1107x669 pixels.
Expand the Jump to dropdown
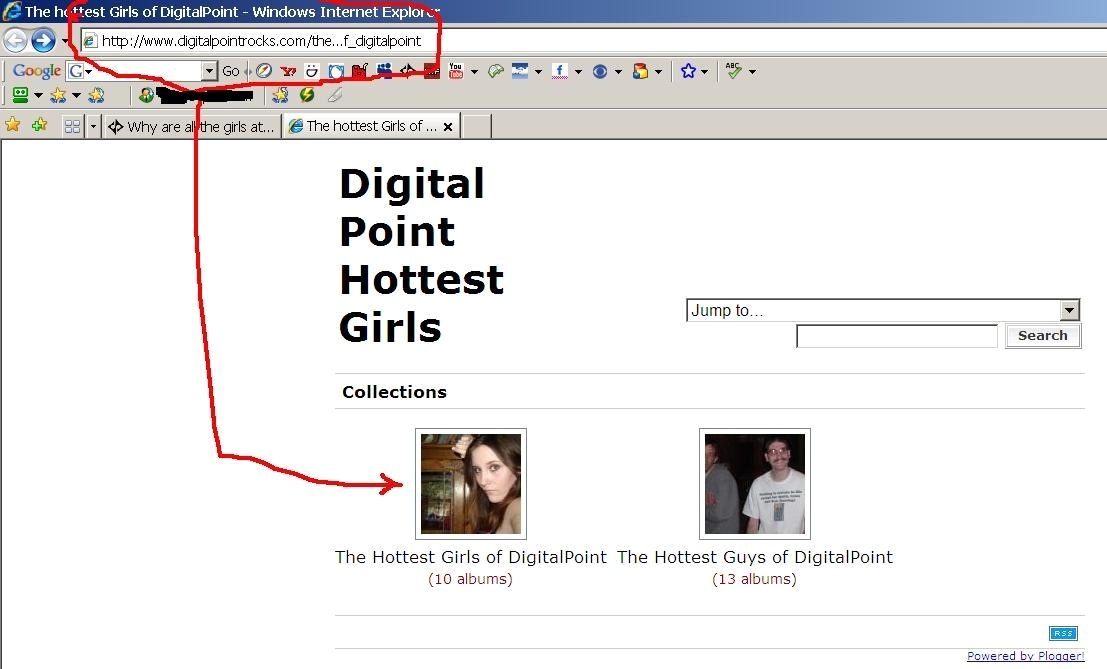tap(1070, 310)
